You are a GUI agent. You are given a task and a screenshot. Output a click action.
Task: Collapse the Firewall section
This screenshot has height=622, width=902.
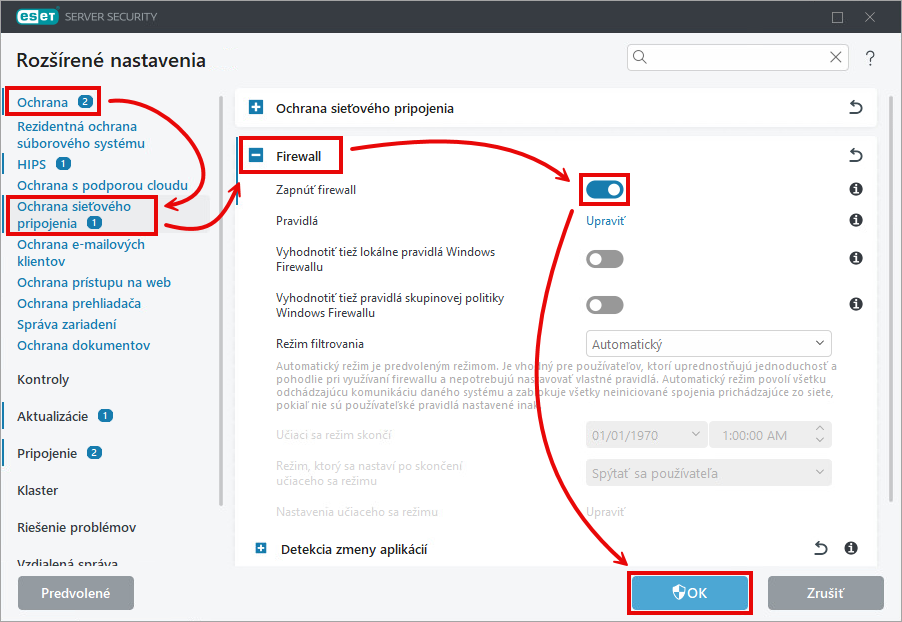point(256,156)
